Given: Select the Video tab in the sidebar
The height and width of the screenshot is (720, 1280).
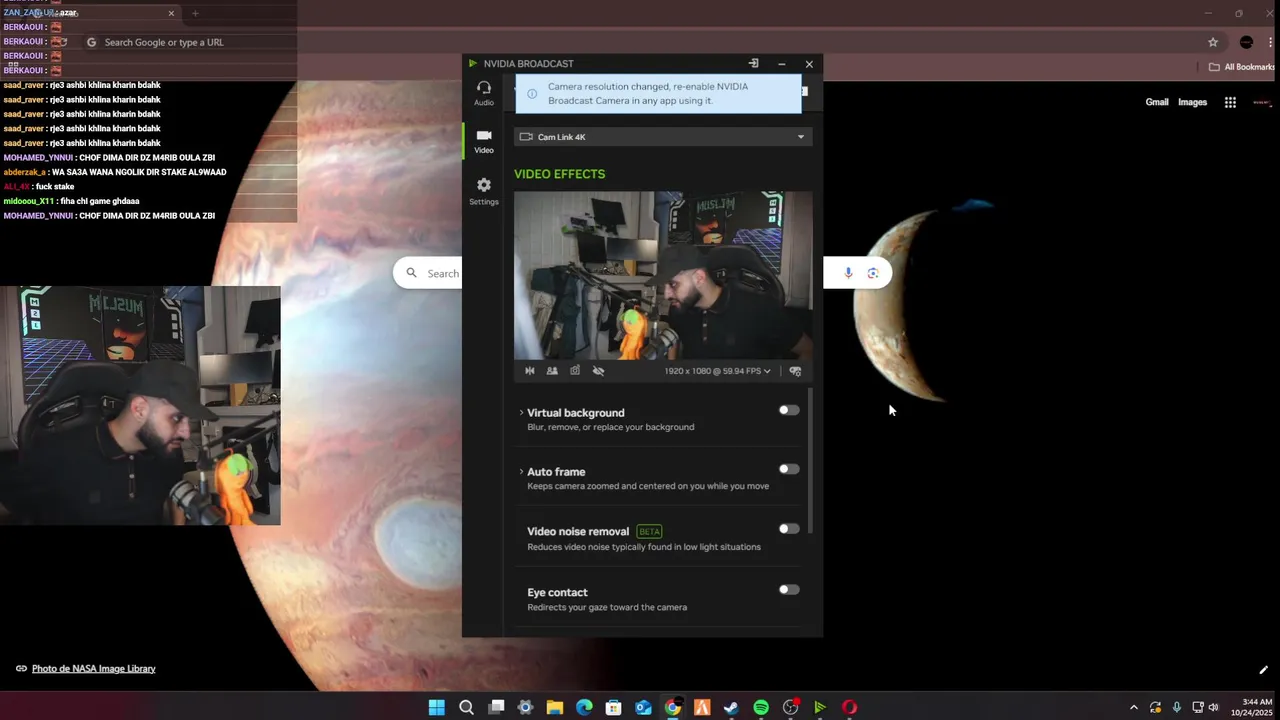Looking at the screenshot, I should 484,141.
